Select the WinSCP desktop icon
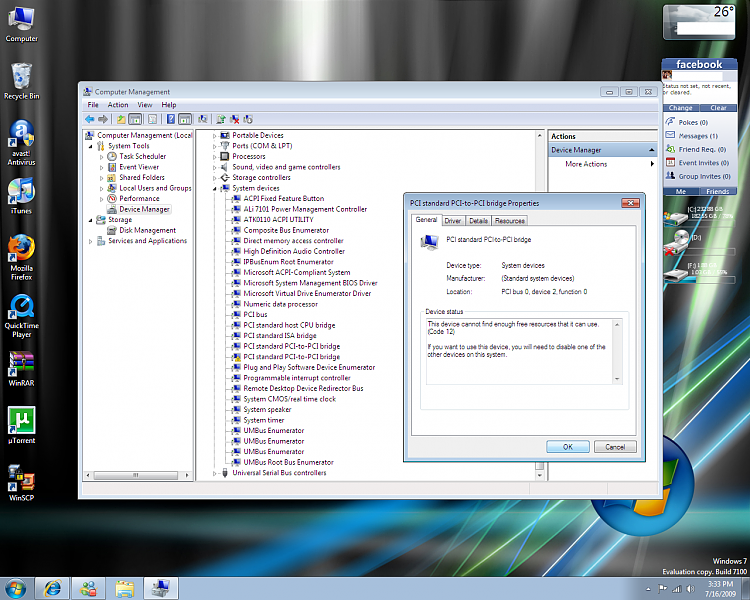 tap(21, 482)
